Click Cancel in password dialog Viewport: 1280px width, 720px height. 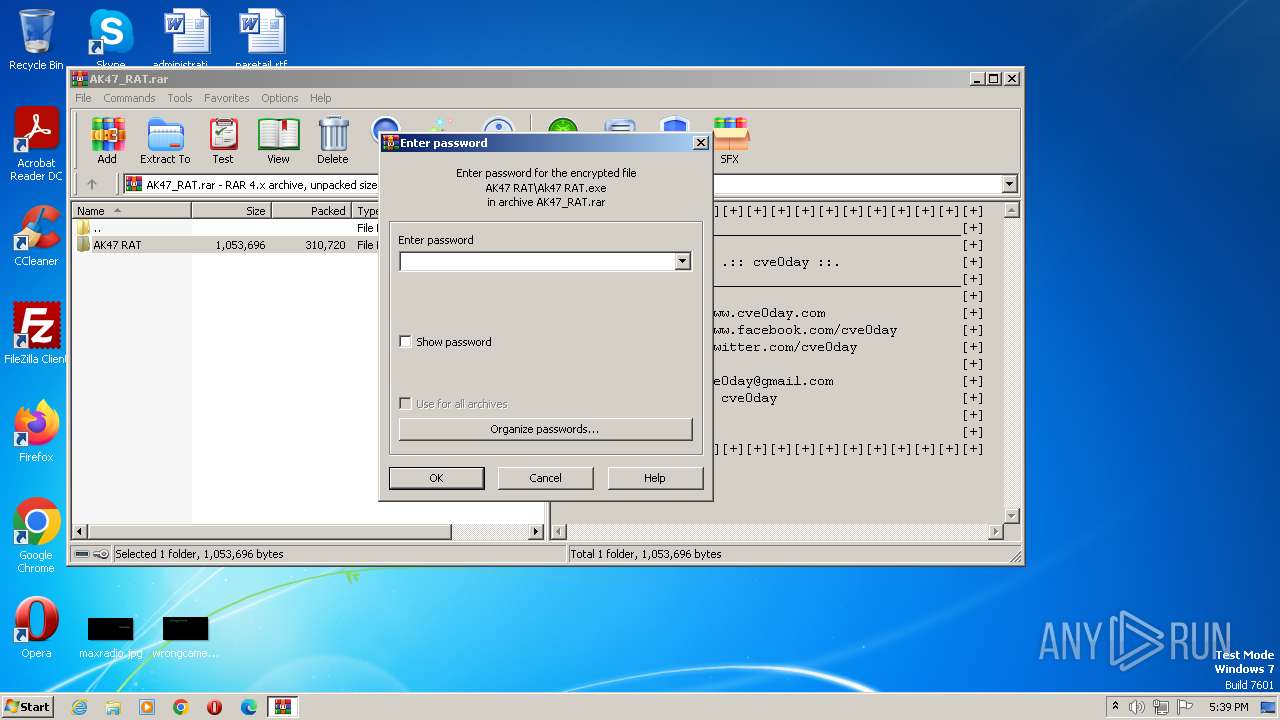point(545,478)
